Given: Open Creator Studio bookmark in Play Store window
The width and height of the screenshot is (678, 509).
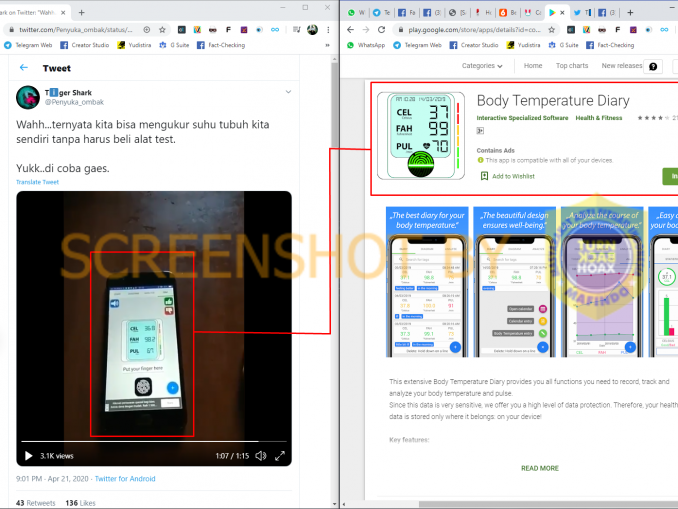Looking at the screenshot, I should (x=474, y=45).
